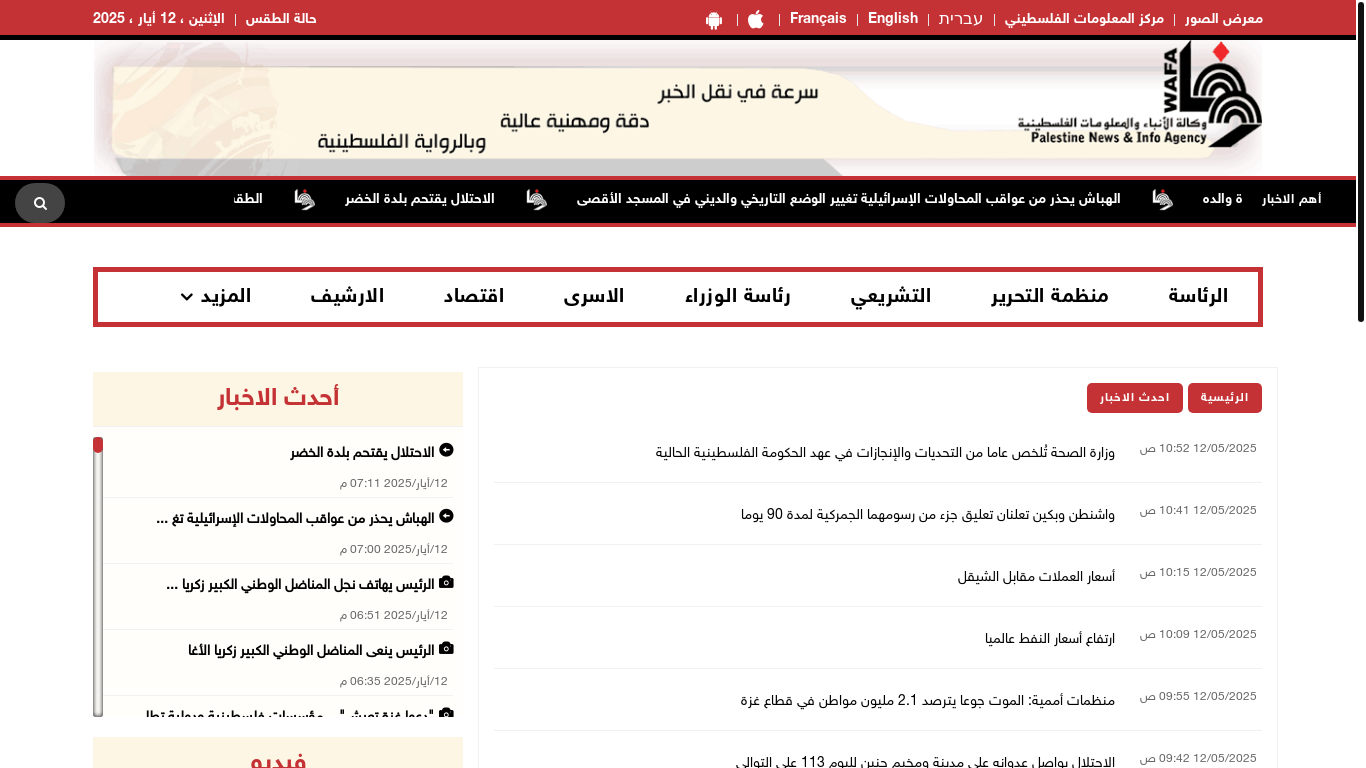Click the WAFA agency logo
Screen dimensions: 1366x768
(x=1140, y=95)
